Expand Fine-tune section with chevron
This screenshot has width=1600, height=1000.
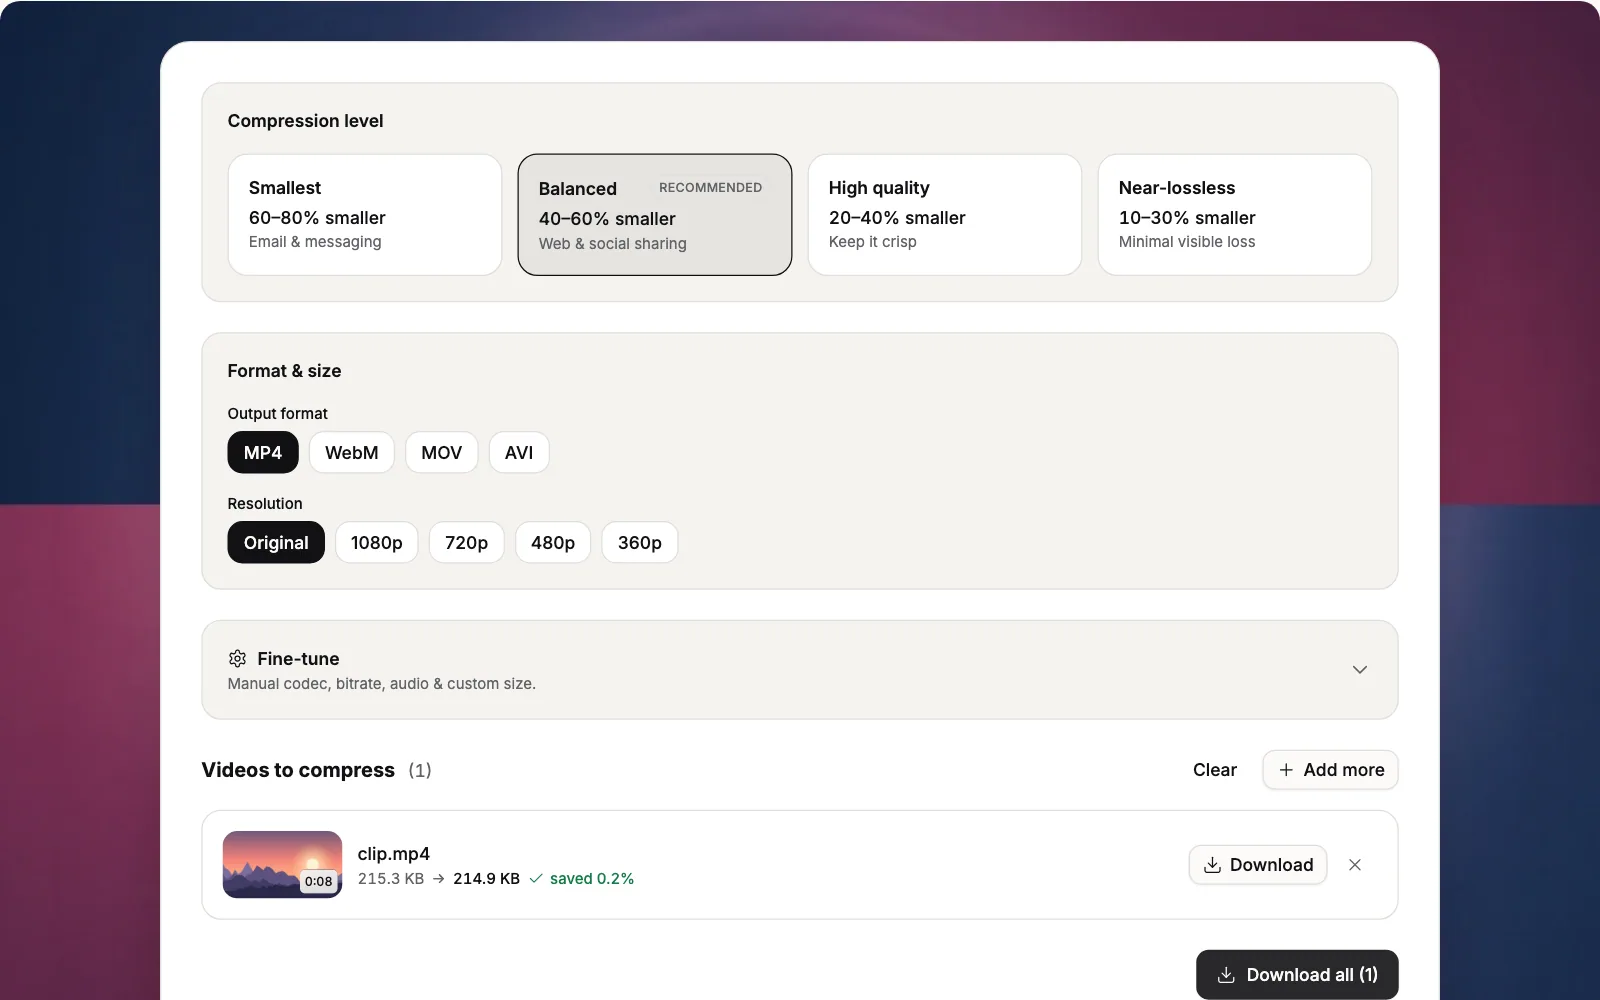[1360, 670]
